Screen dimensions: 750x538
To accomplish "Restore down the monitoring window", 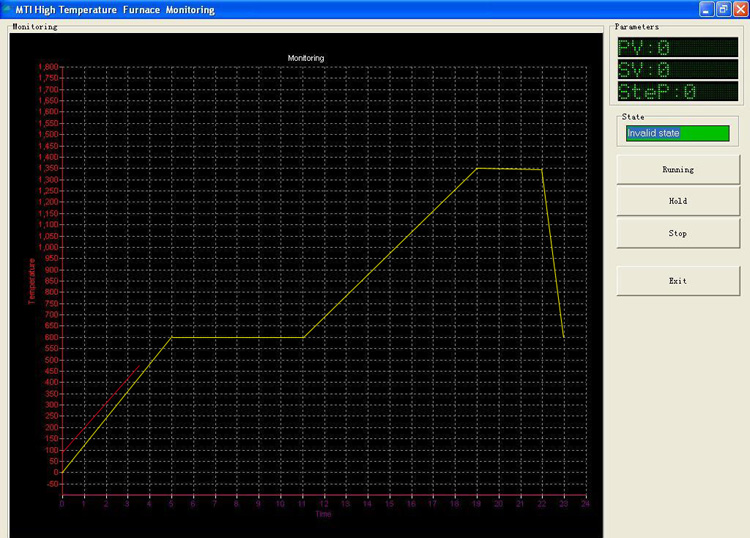I will pos(724,9).
